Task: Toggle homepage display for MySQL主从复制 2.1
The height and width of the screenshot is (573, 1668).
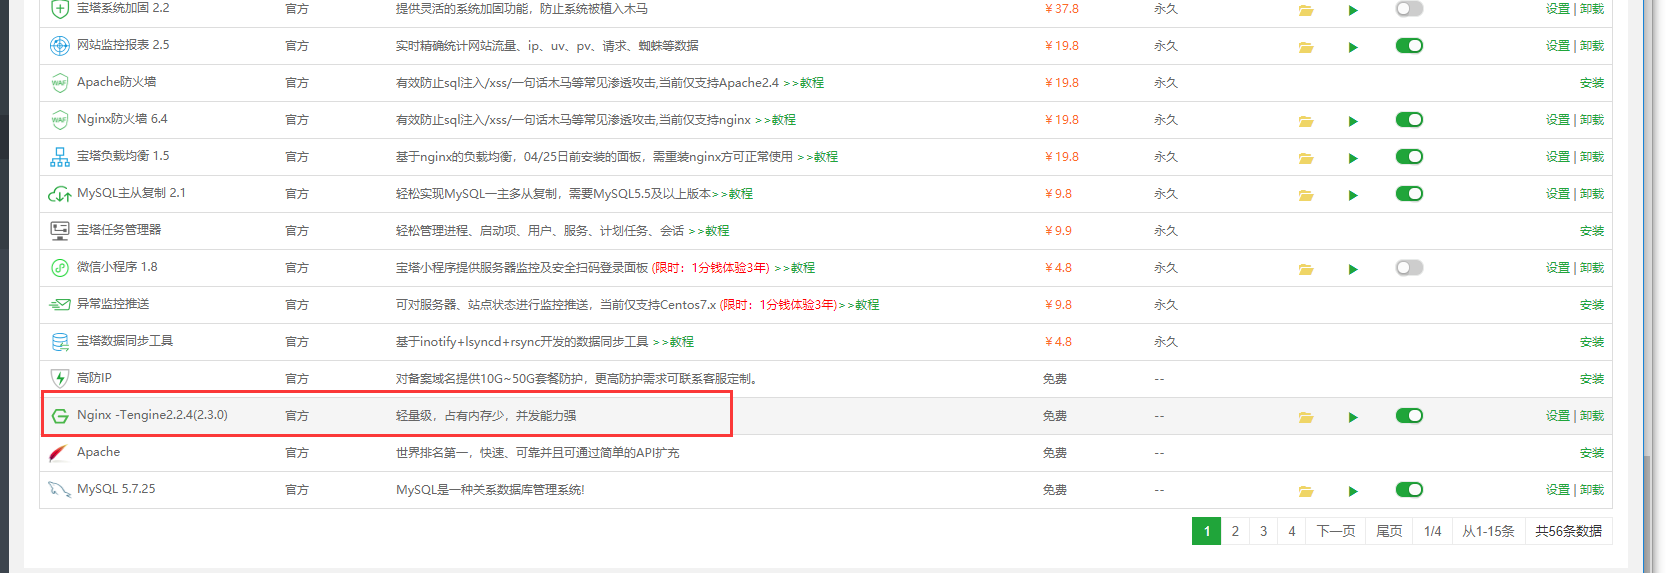Action: pos(1409,193)
